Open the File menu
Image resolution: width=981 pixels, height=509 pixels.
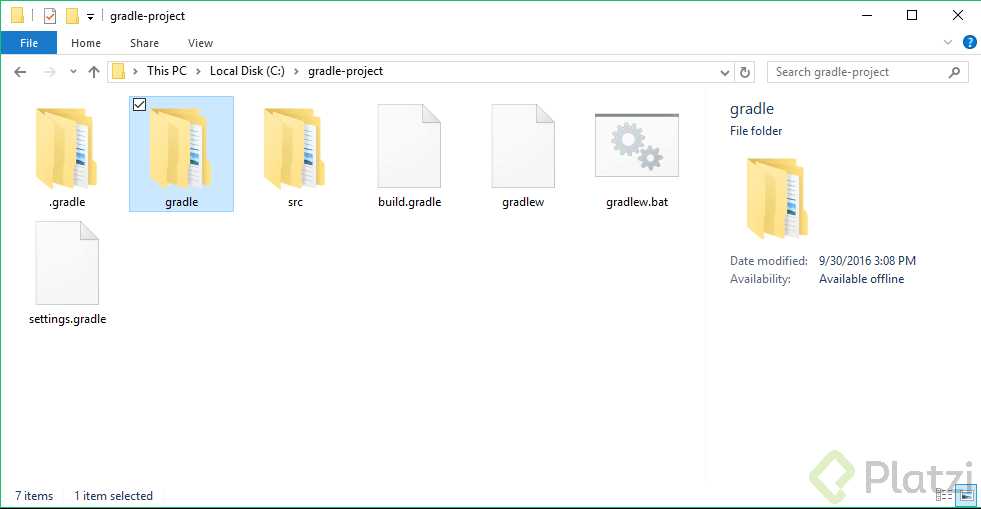29,43
